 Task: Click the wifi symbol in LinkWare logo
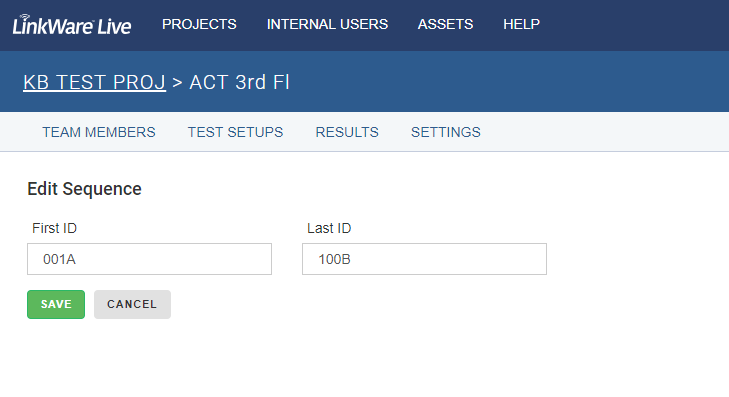[x=24, y=17]
